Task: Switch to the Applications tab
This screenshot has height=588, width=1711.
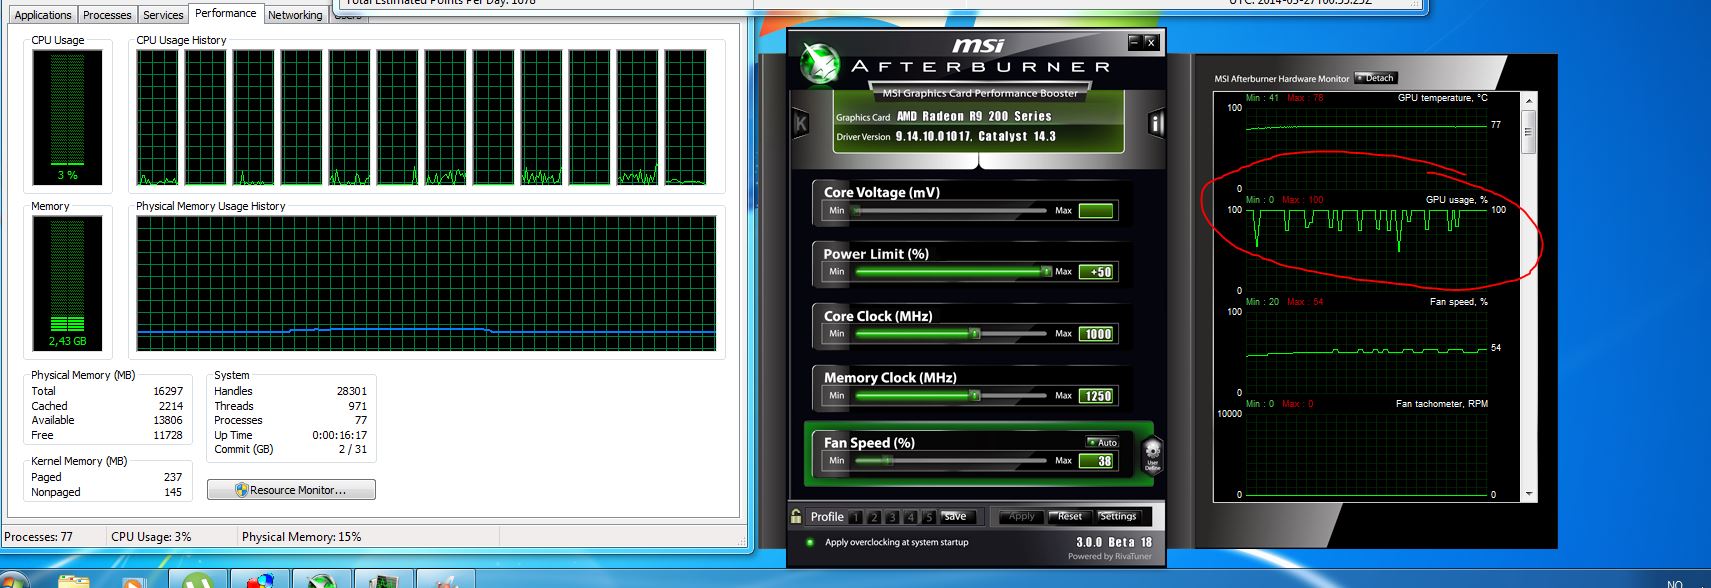Action: 43,15
